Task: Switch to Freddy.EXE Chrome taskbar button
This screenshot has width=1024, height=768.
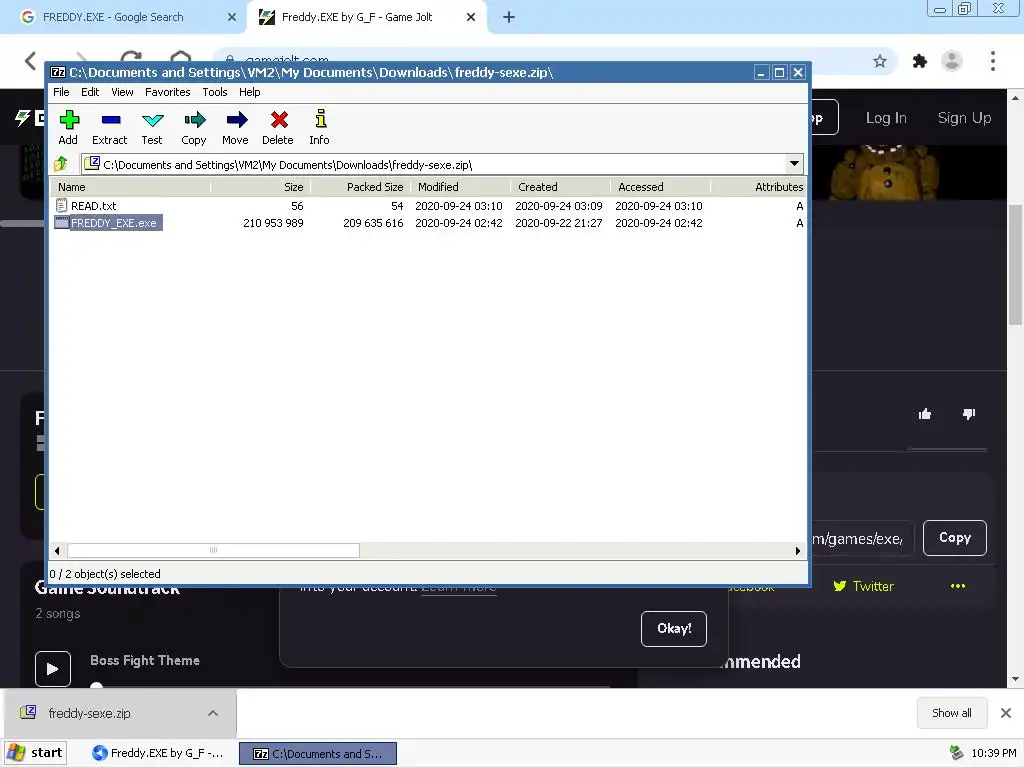Action: (159, 753)
